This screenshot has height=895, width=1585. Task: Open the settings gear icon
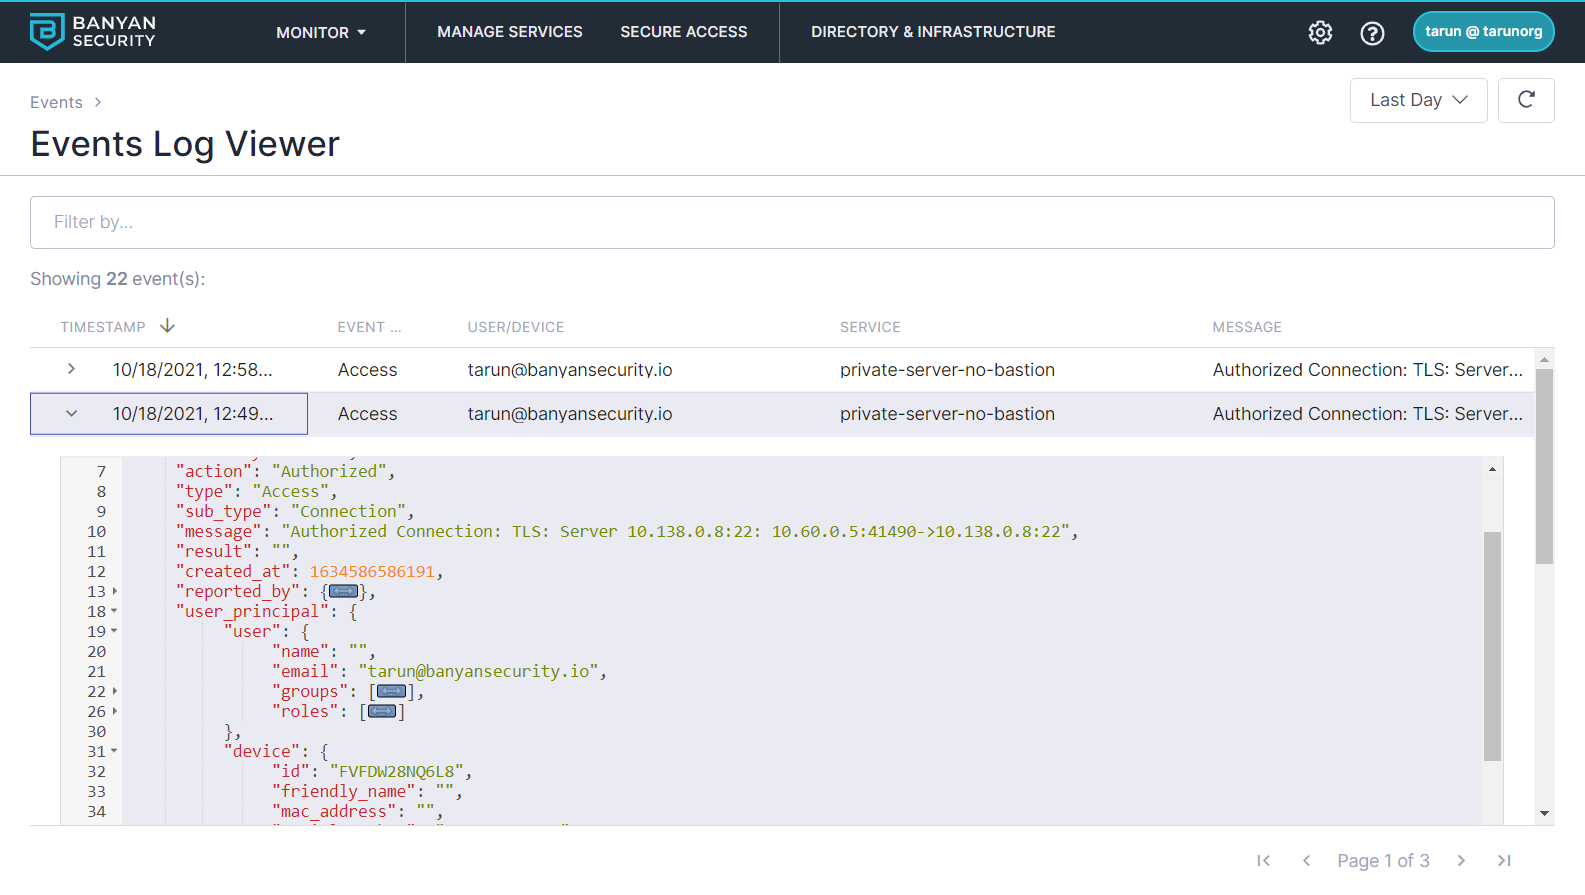tap(1320, 33)
